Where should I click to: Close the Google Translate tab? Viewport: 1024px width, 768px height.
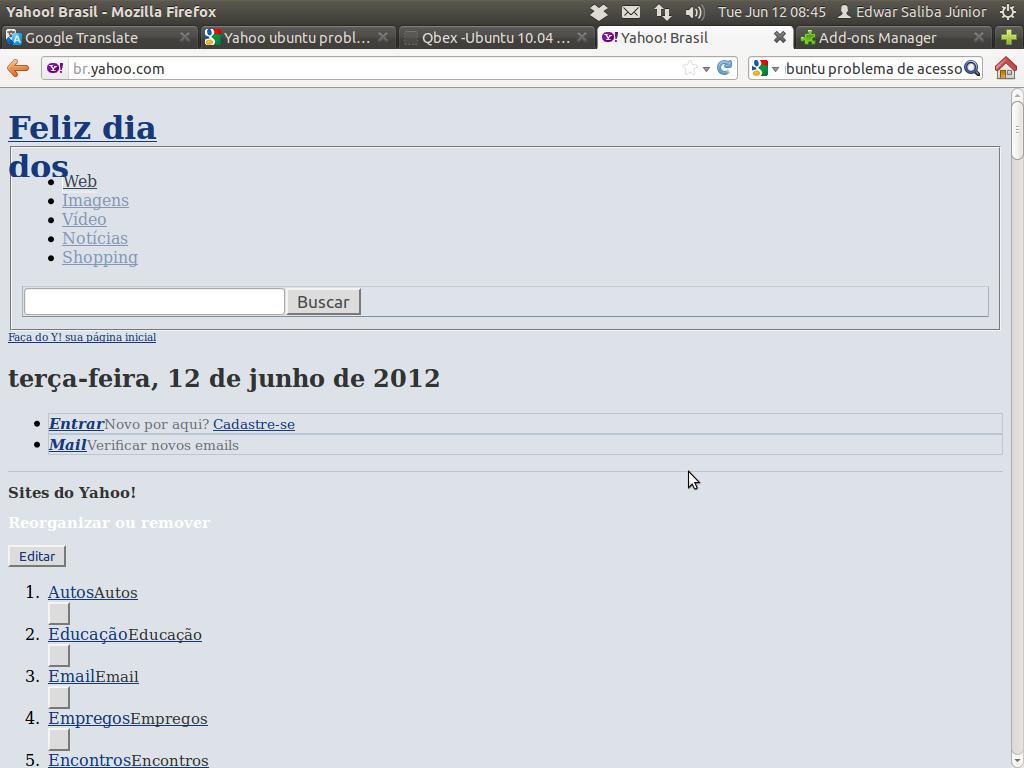pyautogui.click(x=185, y=37)
